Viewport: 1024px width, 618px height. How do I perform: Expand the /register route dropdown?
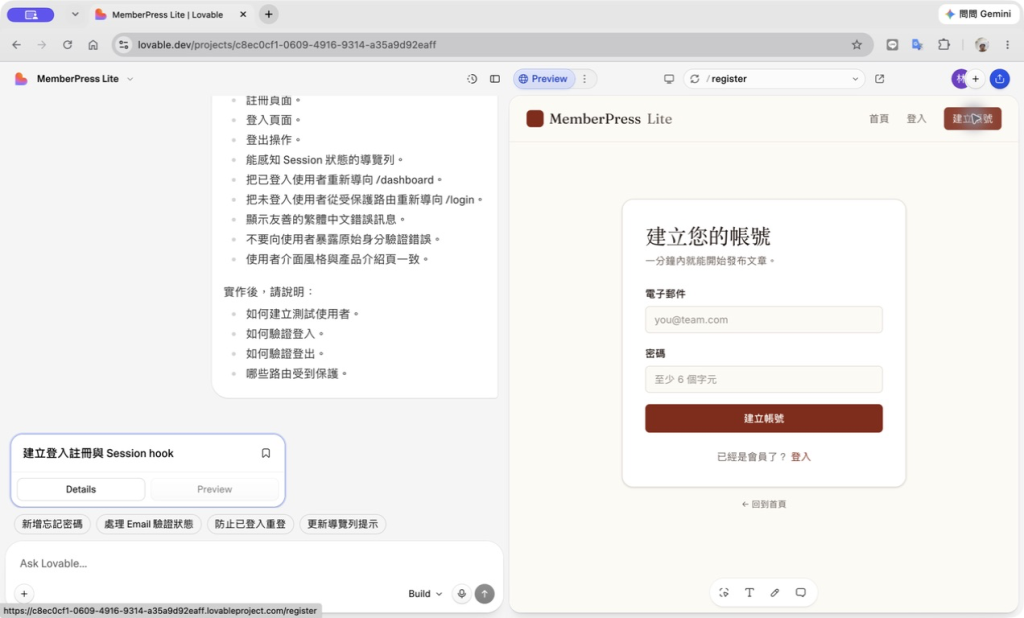[855, 79]
